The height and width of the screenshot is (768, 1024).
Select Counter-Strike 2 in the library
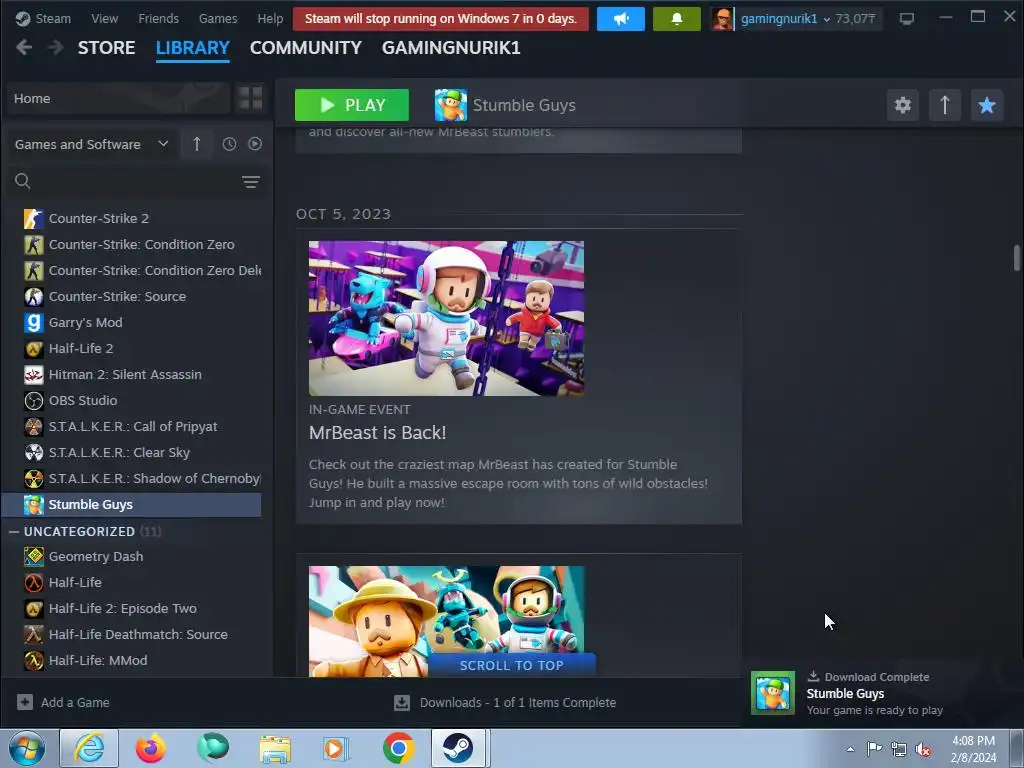(x=99, y=218)
